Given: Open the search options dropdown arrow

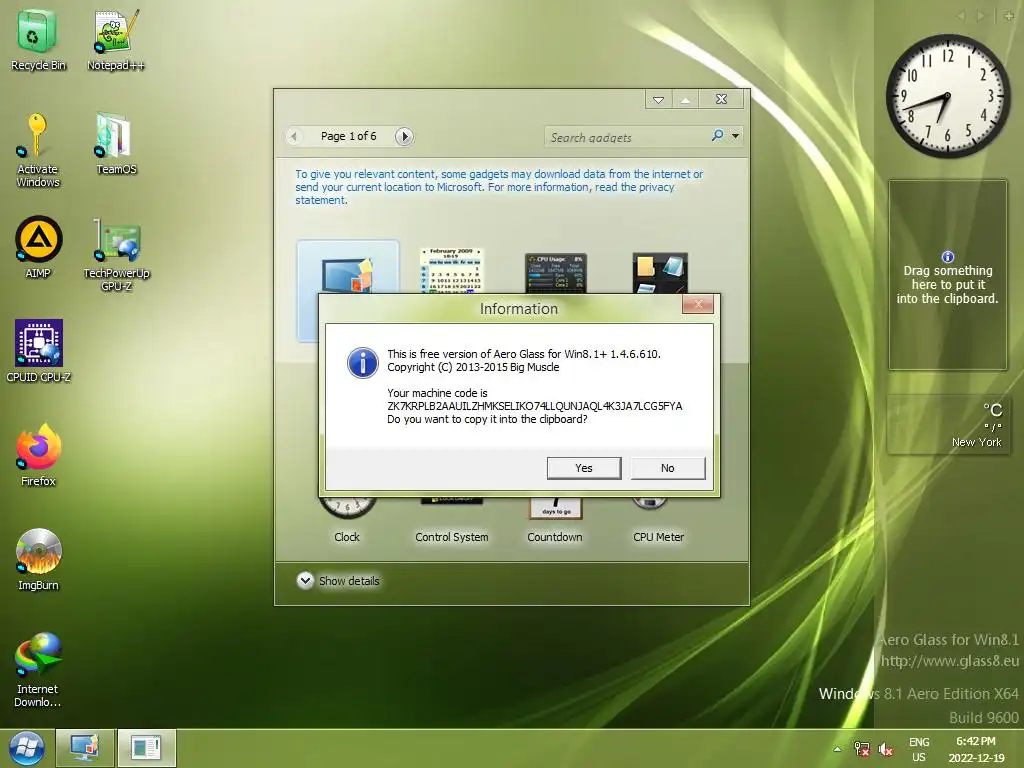Looking at the screenshot, I should pyautogui.click(x=735, y=136).
